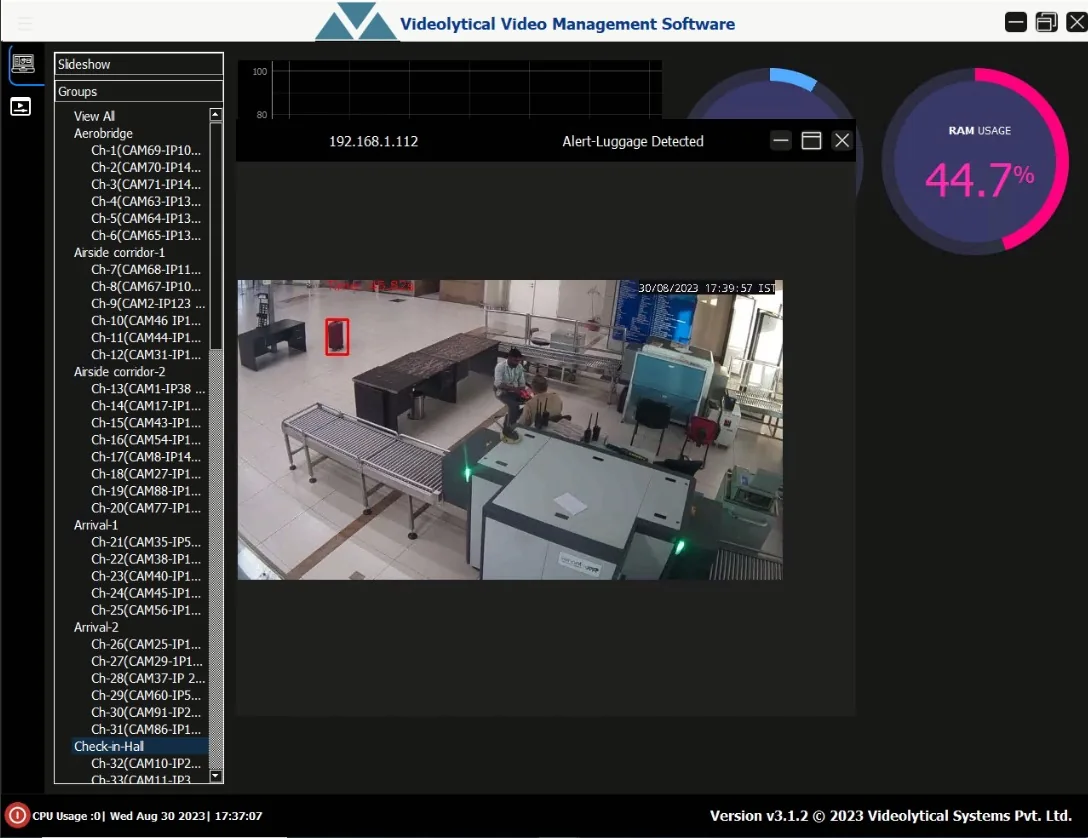The image size is (1088, 838).
Task: Select camera Ch-25(CAM56-IP1...
Action: point(146,610)
